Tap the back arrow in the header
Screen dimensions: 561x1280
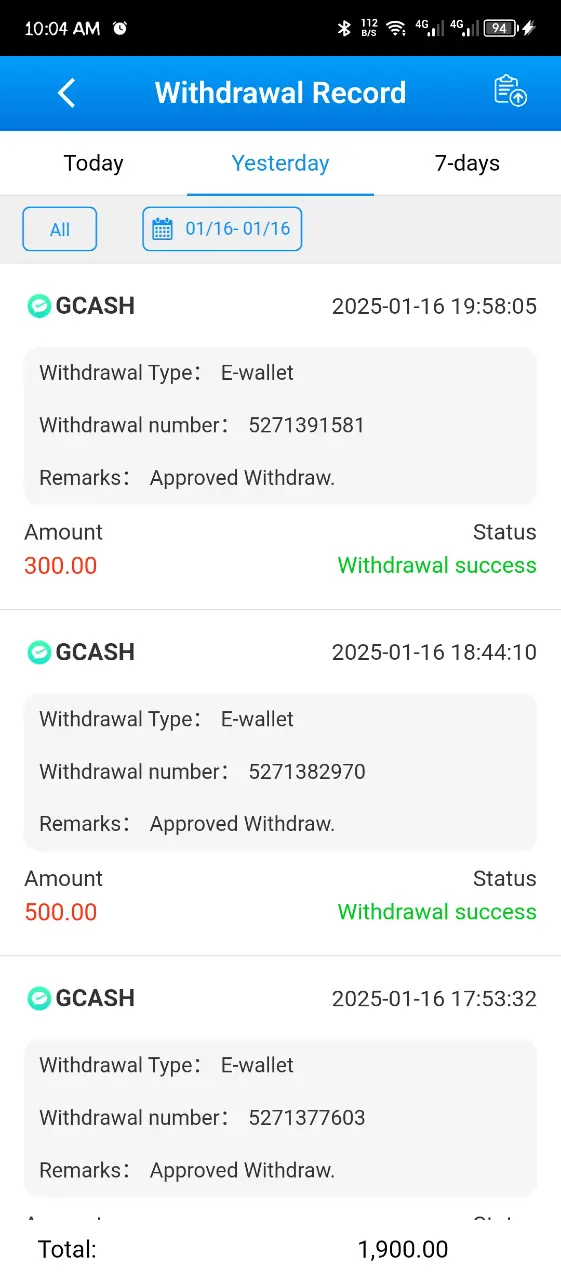click(67, 93)
